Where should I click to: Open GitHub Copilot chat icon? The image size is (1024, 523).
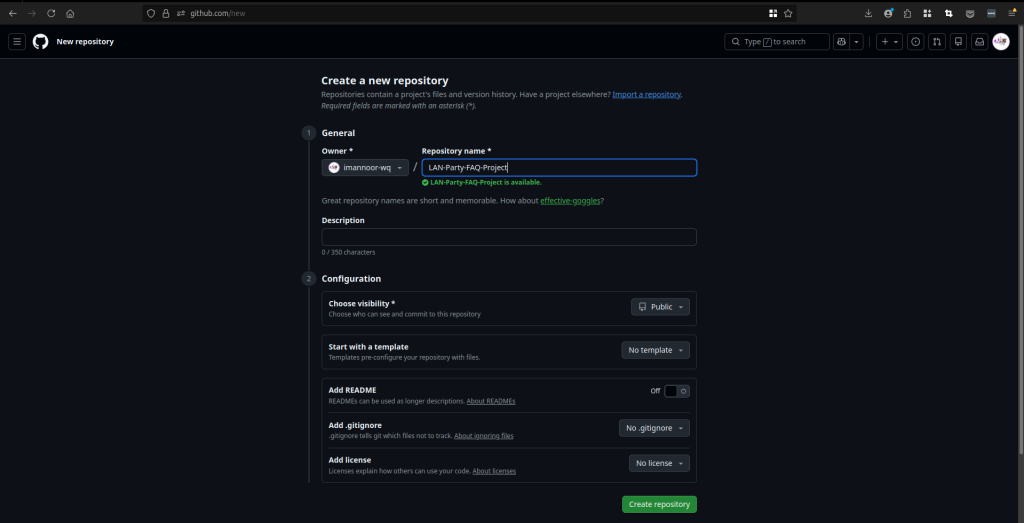tap(842, 42)
